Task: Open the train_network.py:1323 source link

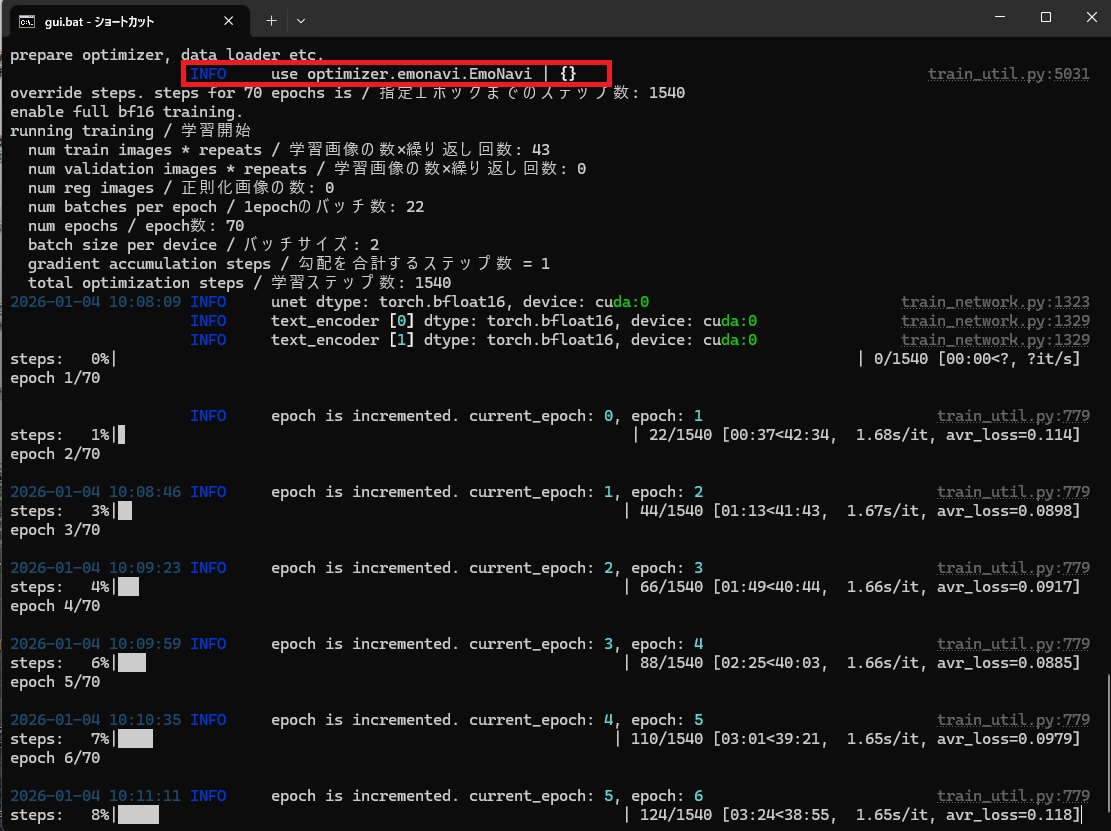Action: (994, 302)
